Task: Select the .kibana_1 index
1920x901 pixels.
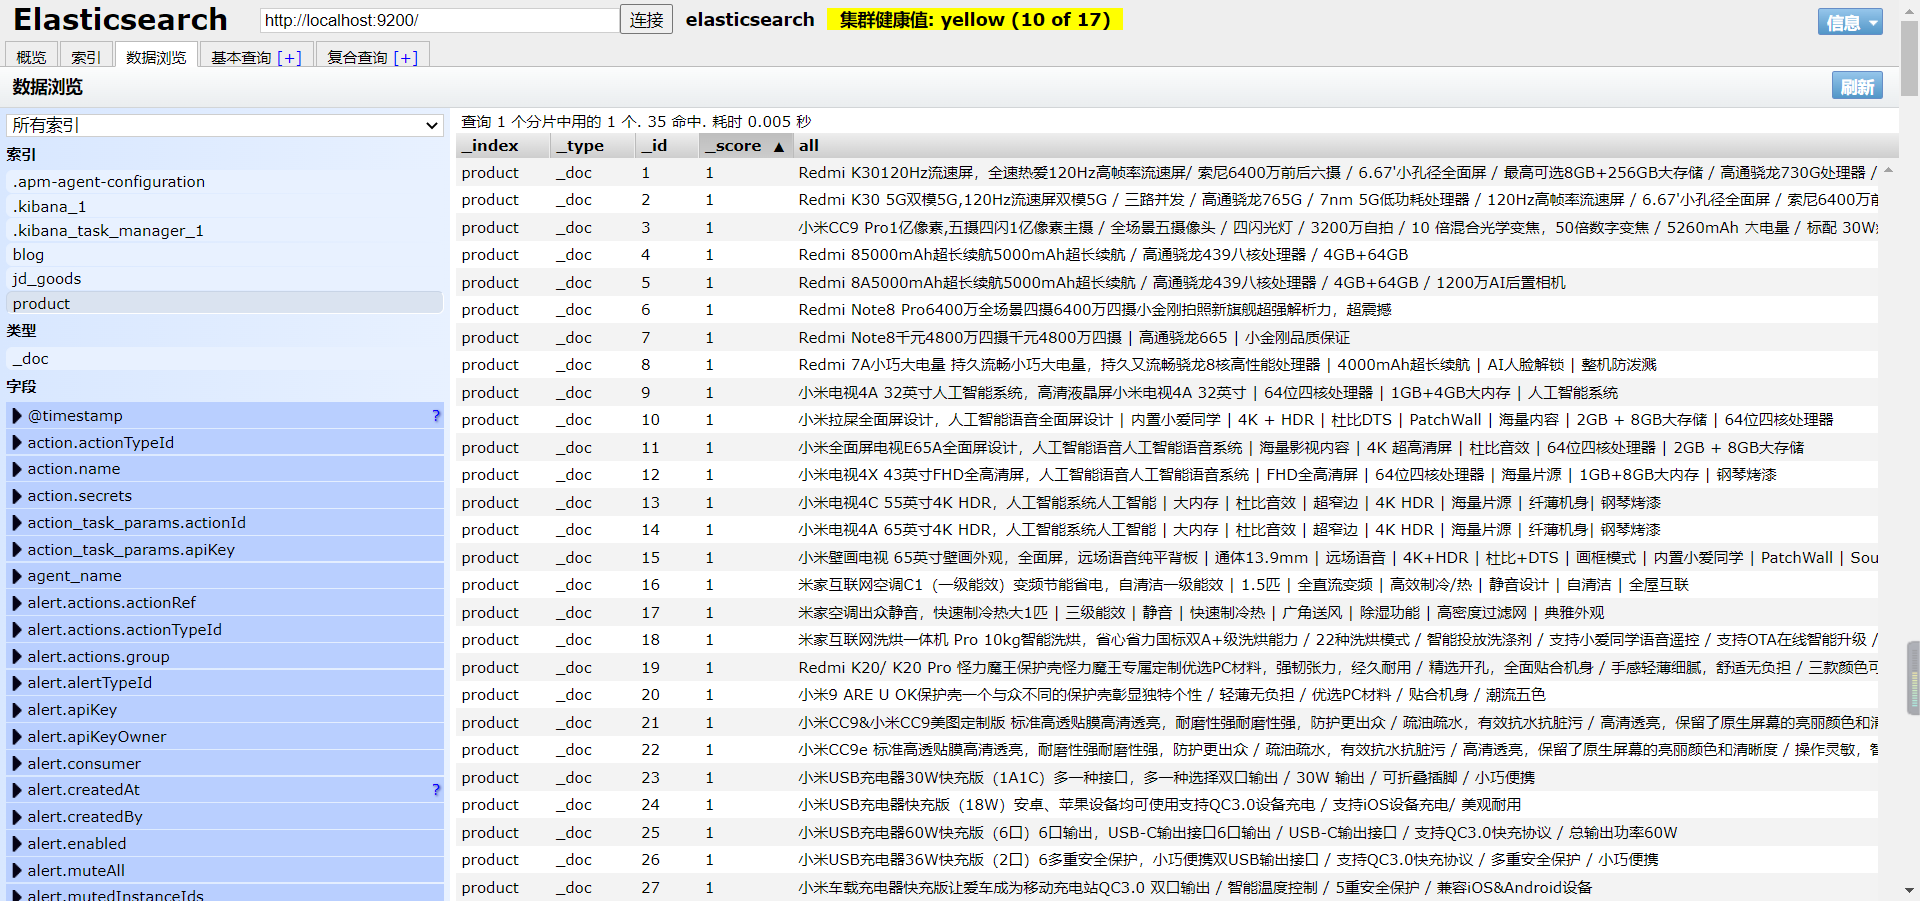Action: (x=225, y=206)
